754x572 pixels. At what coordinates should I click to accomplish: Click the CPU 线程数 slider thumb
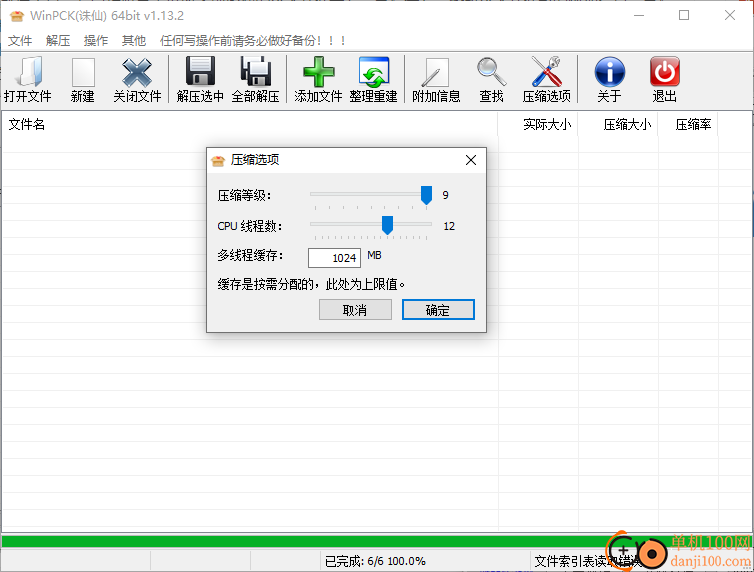point(387,225)
